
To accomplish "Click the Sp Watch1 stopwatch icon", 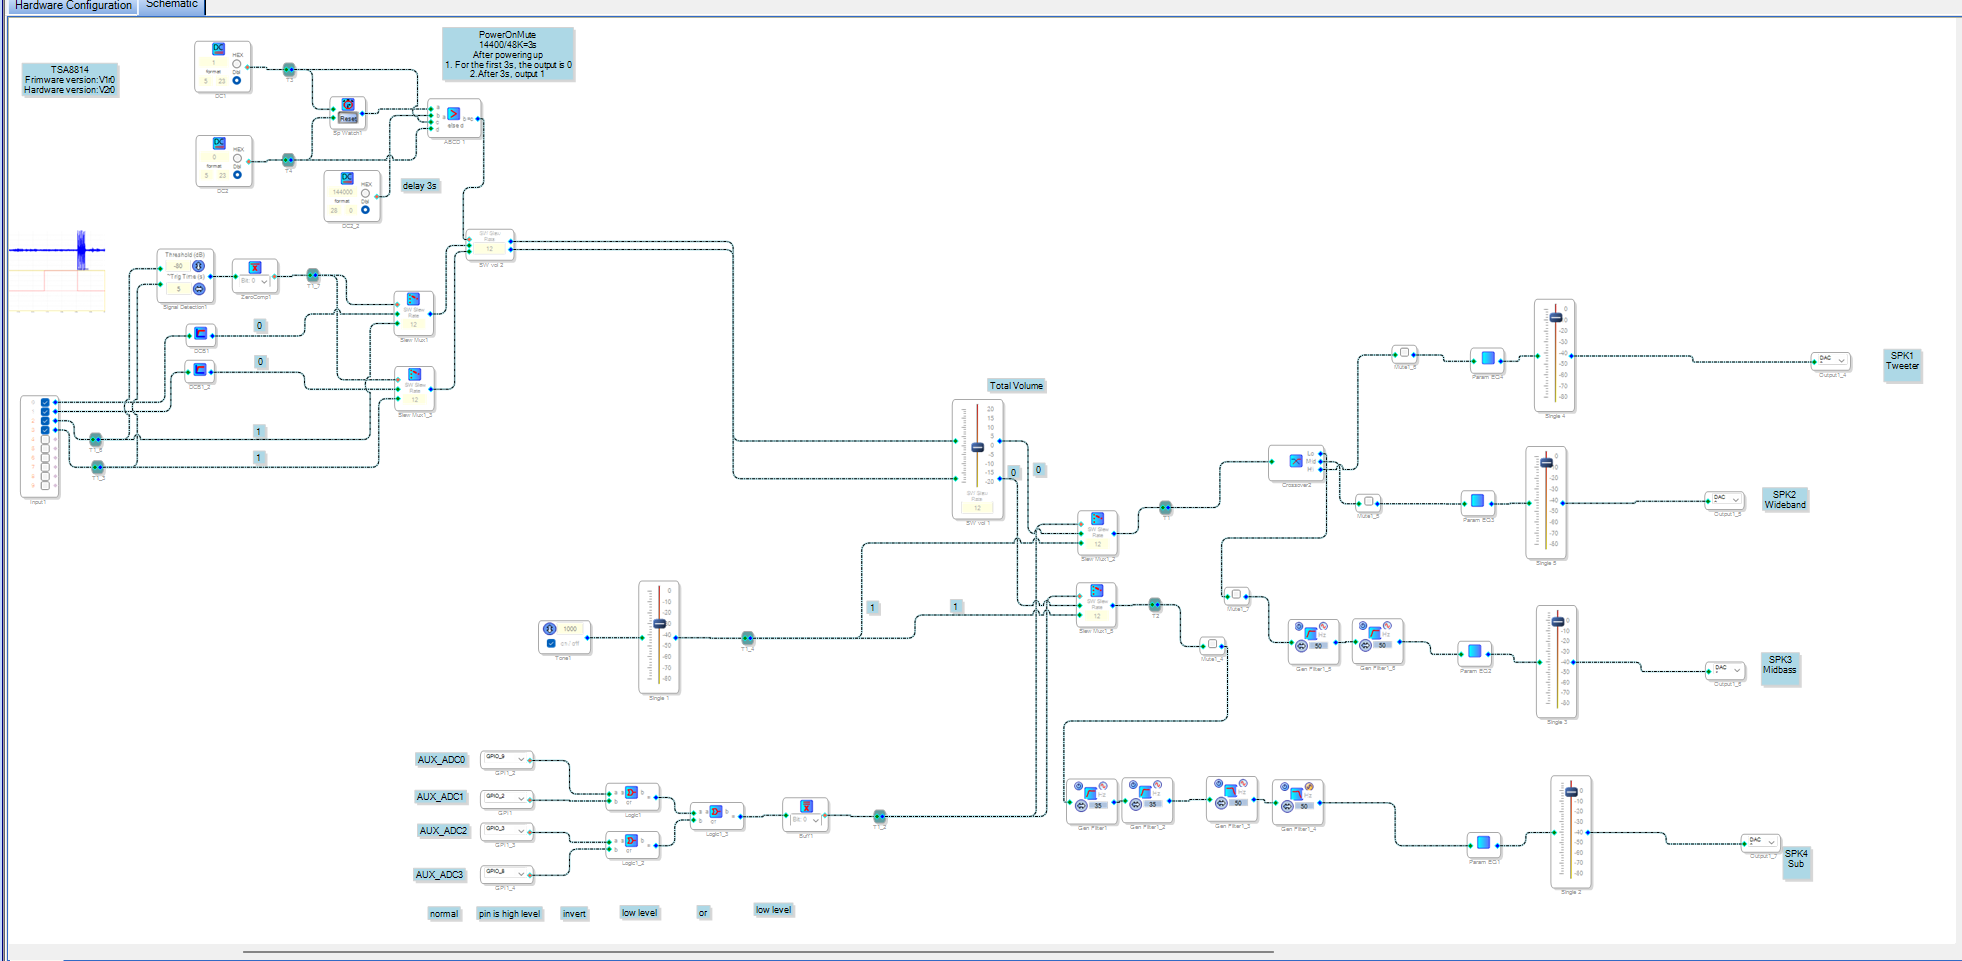I will 348,104.
